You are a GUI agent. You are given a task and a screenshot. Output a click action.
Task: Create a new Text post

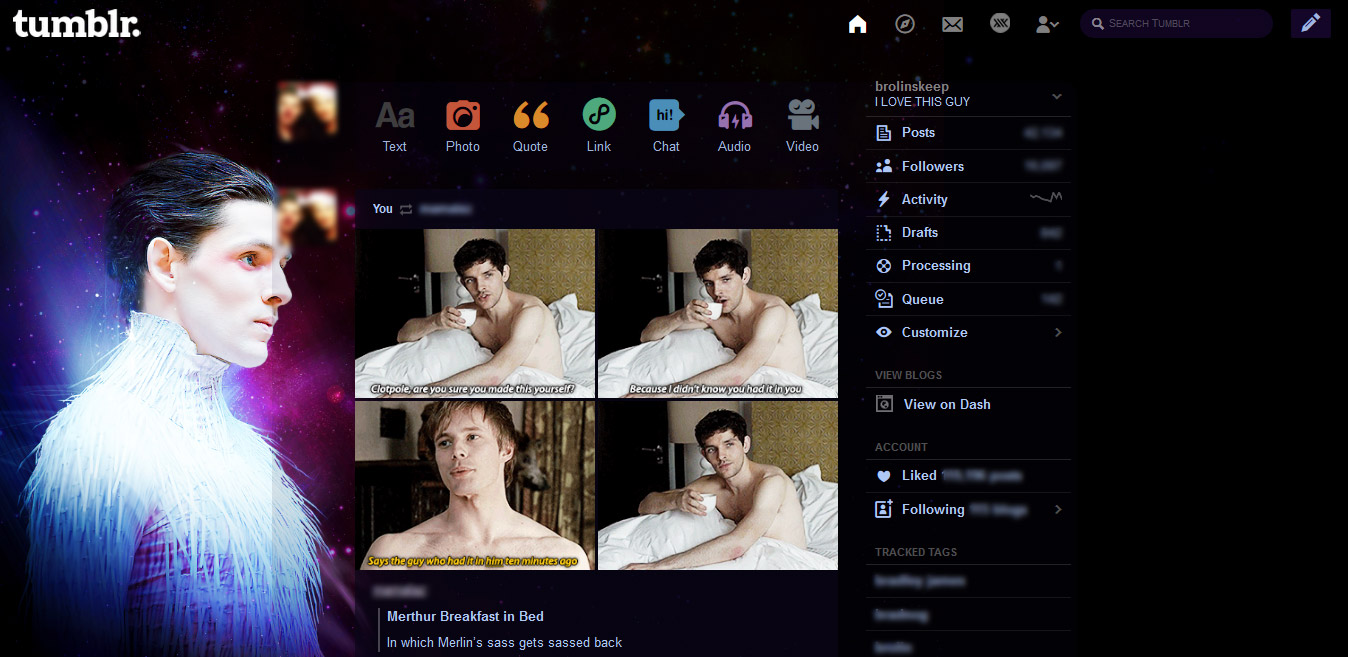[x=395, y=126]
